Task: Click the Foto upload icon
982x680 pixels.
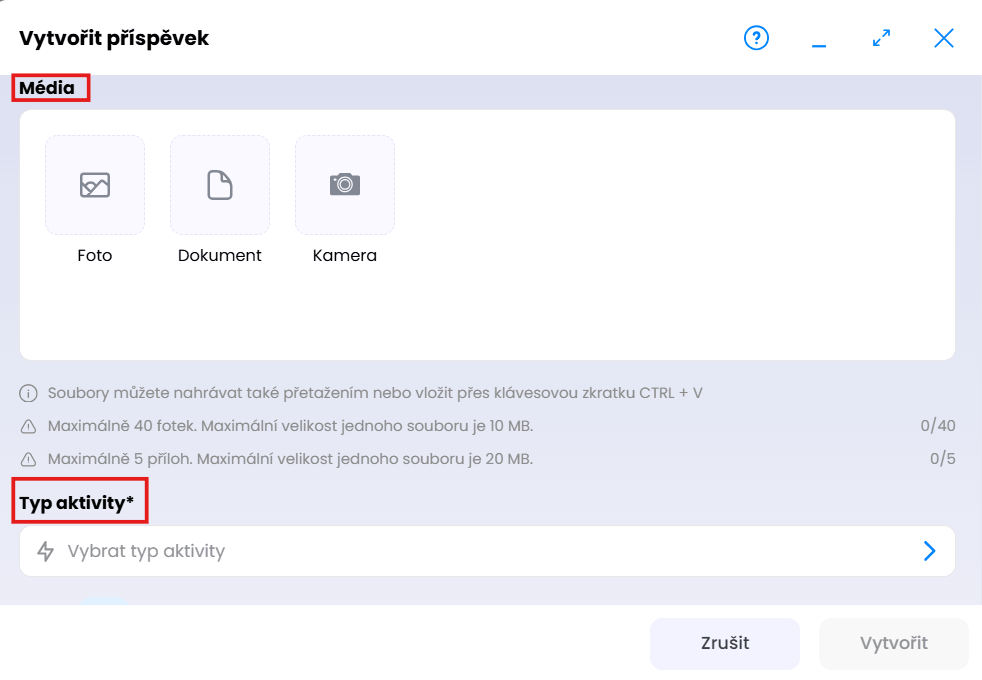Action: coord(95,185)
